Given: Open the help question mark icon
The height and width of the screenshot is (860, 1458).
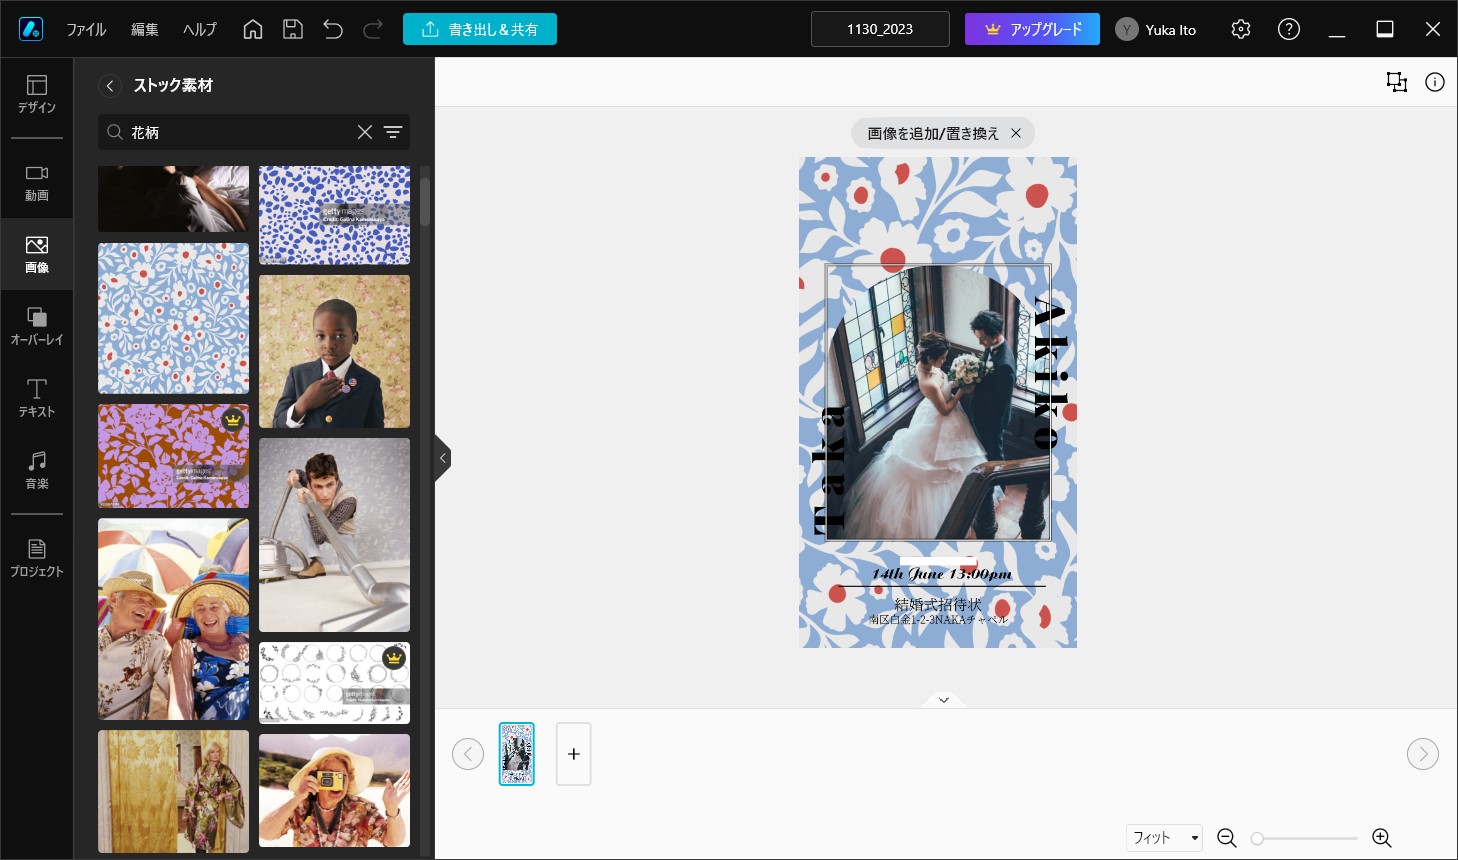Looking at the screenshot, I should [x=1289, y=29].
